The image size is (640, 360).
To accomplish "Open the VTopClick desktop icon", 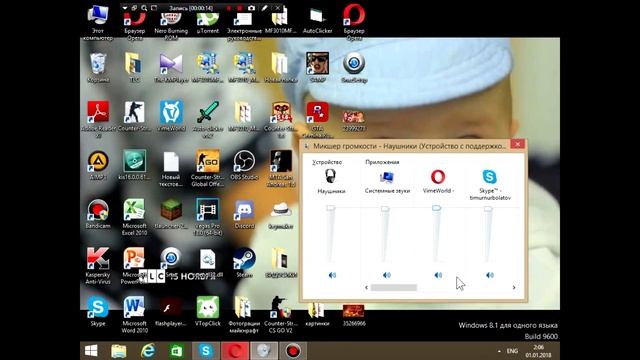I will coord(208,312).
